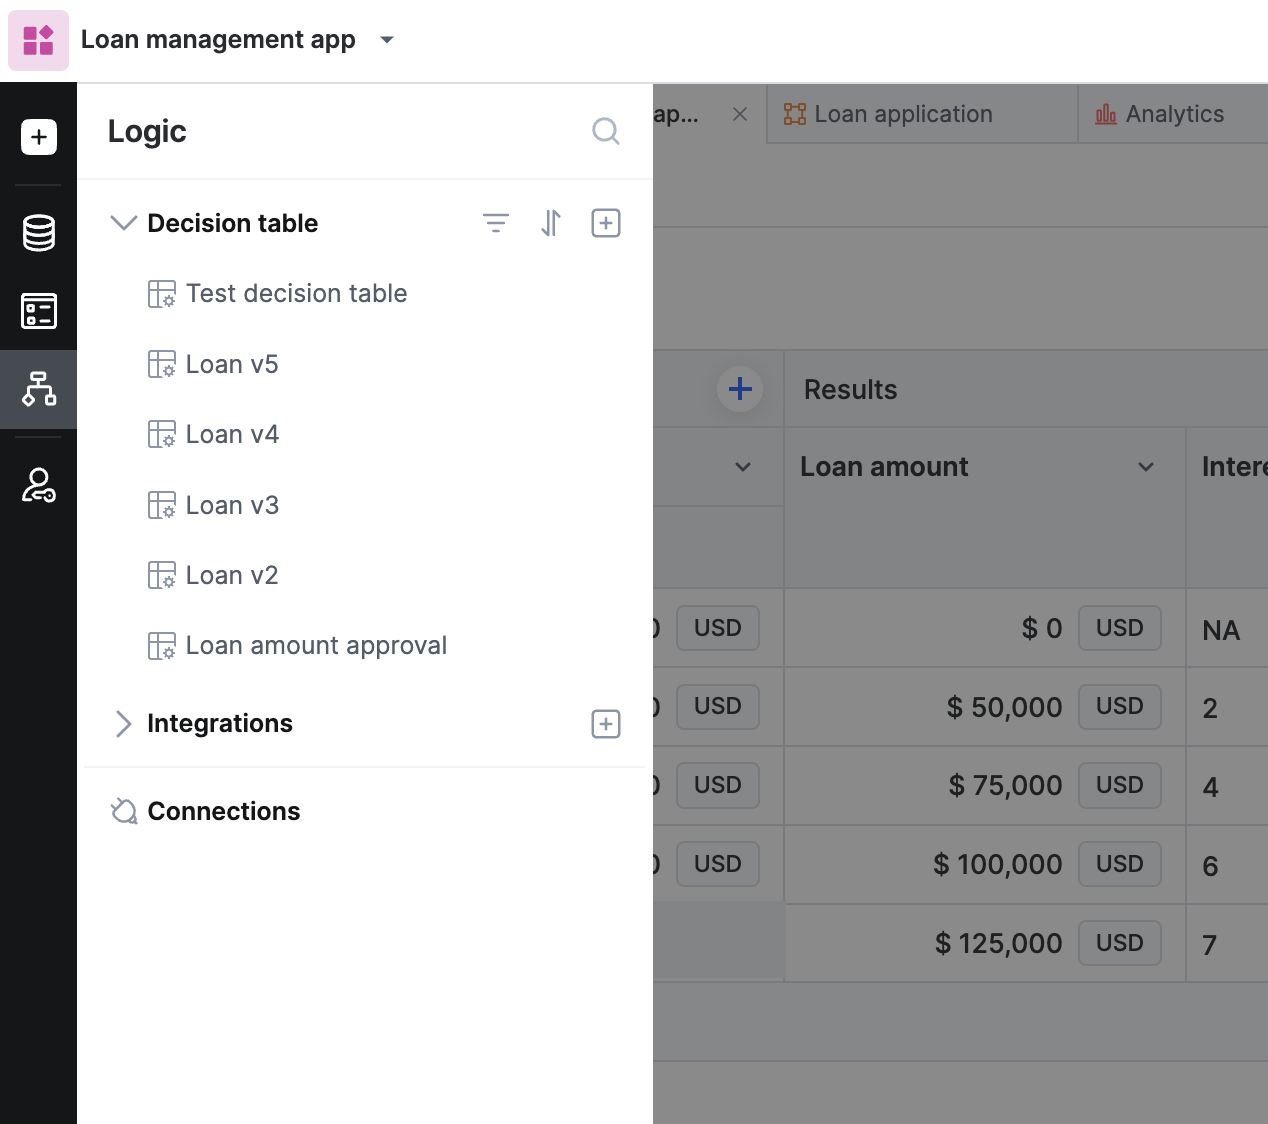Open the forms layout icon in sidebar

coord(39,311)
